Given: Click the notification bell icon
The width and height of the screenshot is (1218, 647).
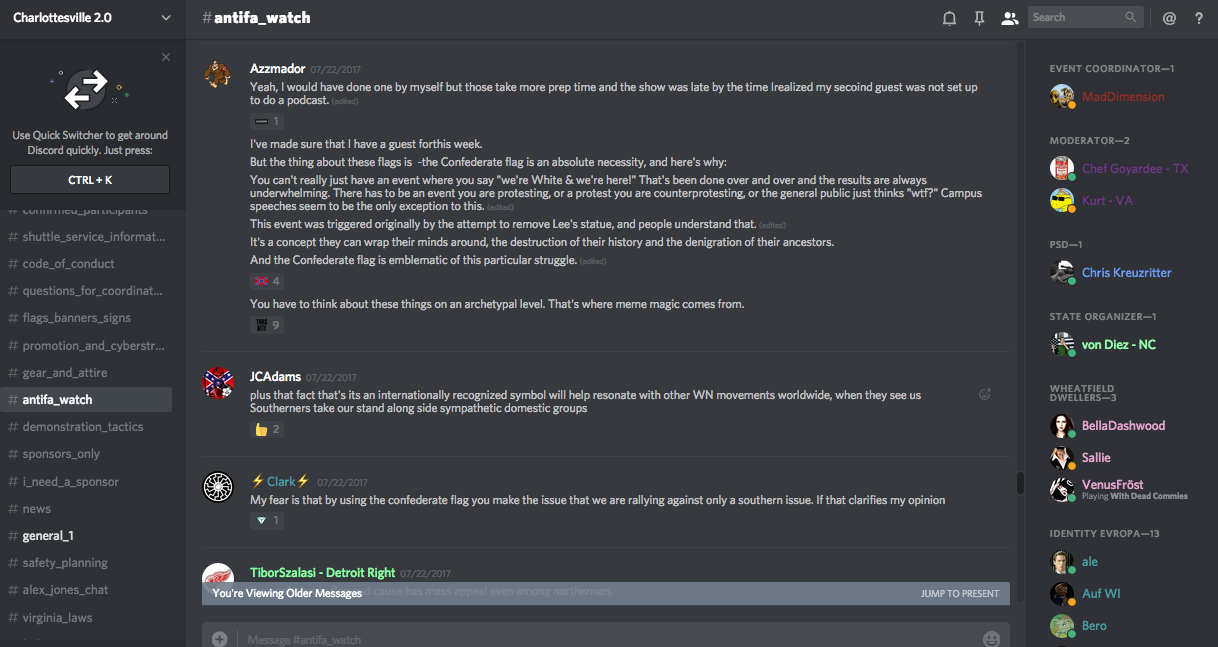Looking at the screenshot, I should coord(950,18).
